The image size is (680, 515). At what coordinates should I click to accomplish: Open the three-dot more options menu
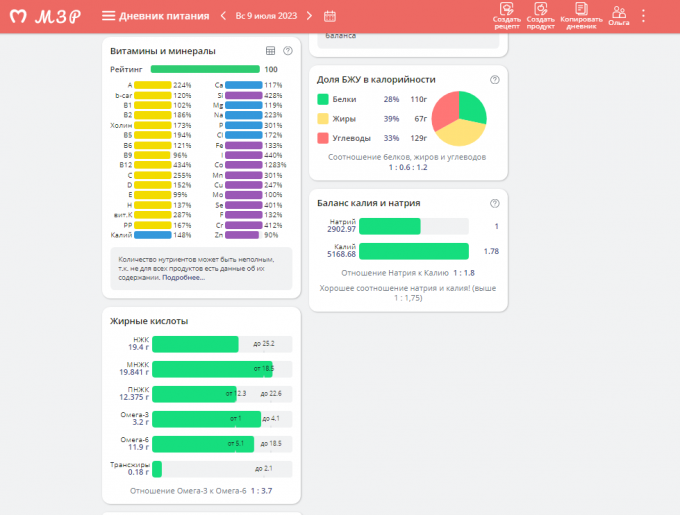[x=644, y=16]
